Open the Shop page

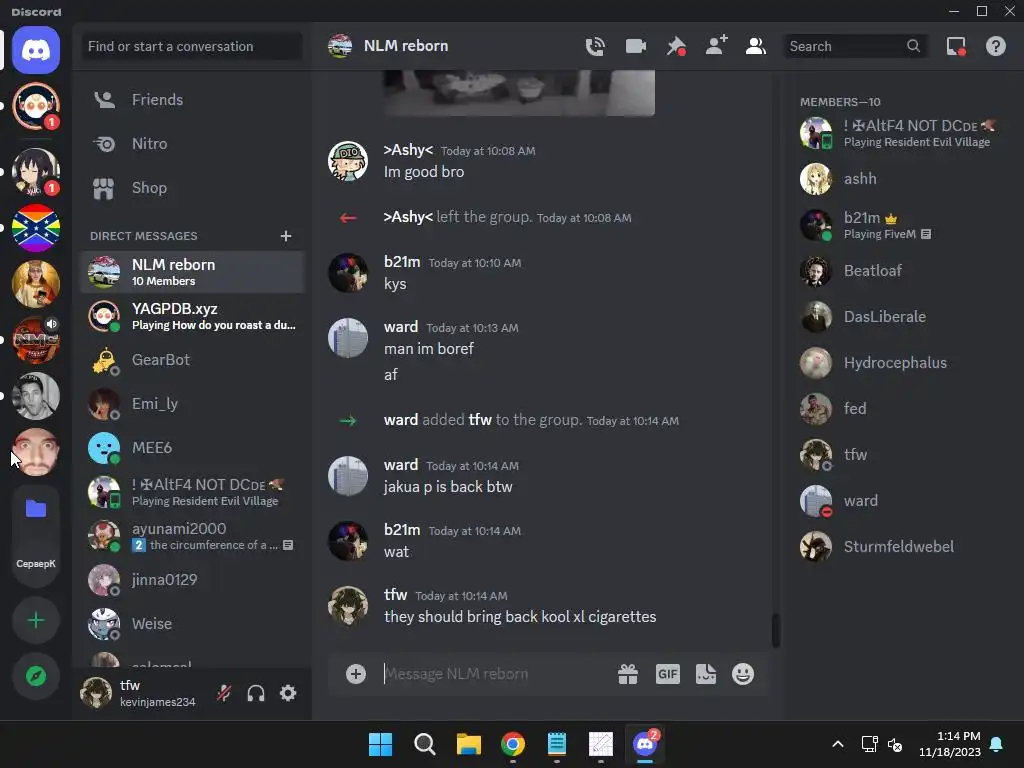[x=192, y=188]
